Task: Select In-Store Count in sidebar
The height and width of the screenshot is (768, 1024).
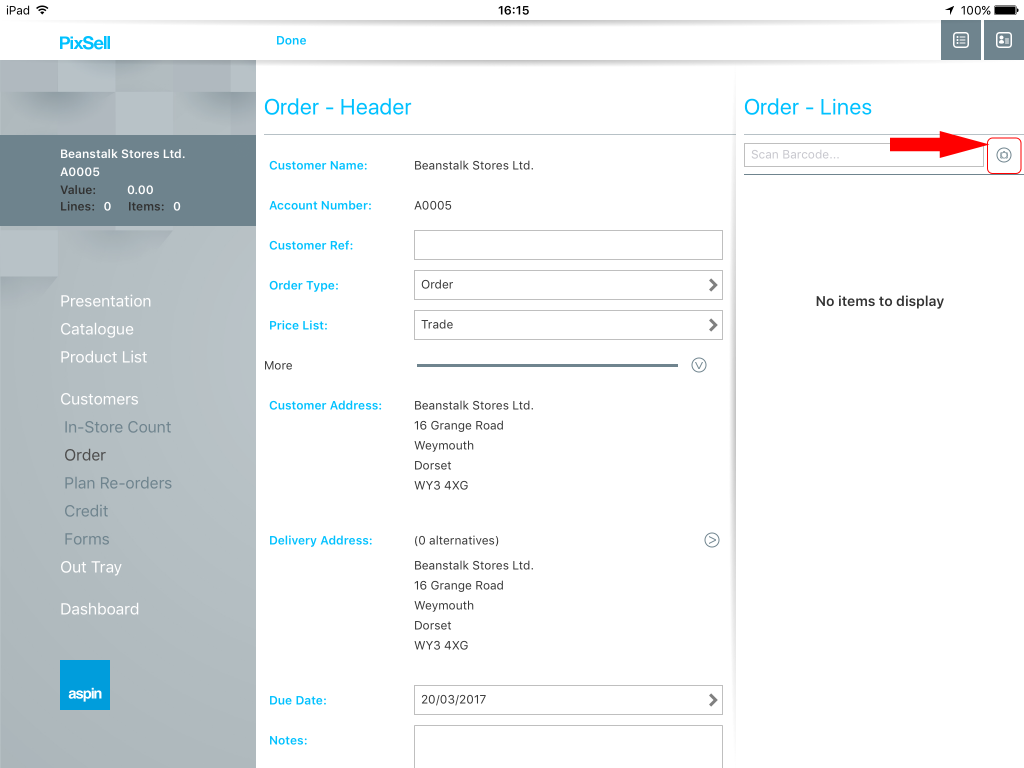Action: click(118, 427)
